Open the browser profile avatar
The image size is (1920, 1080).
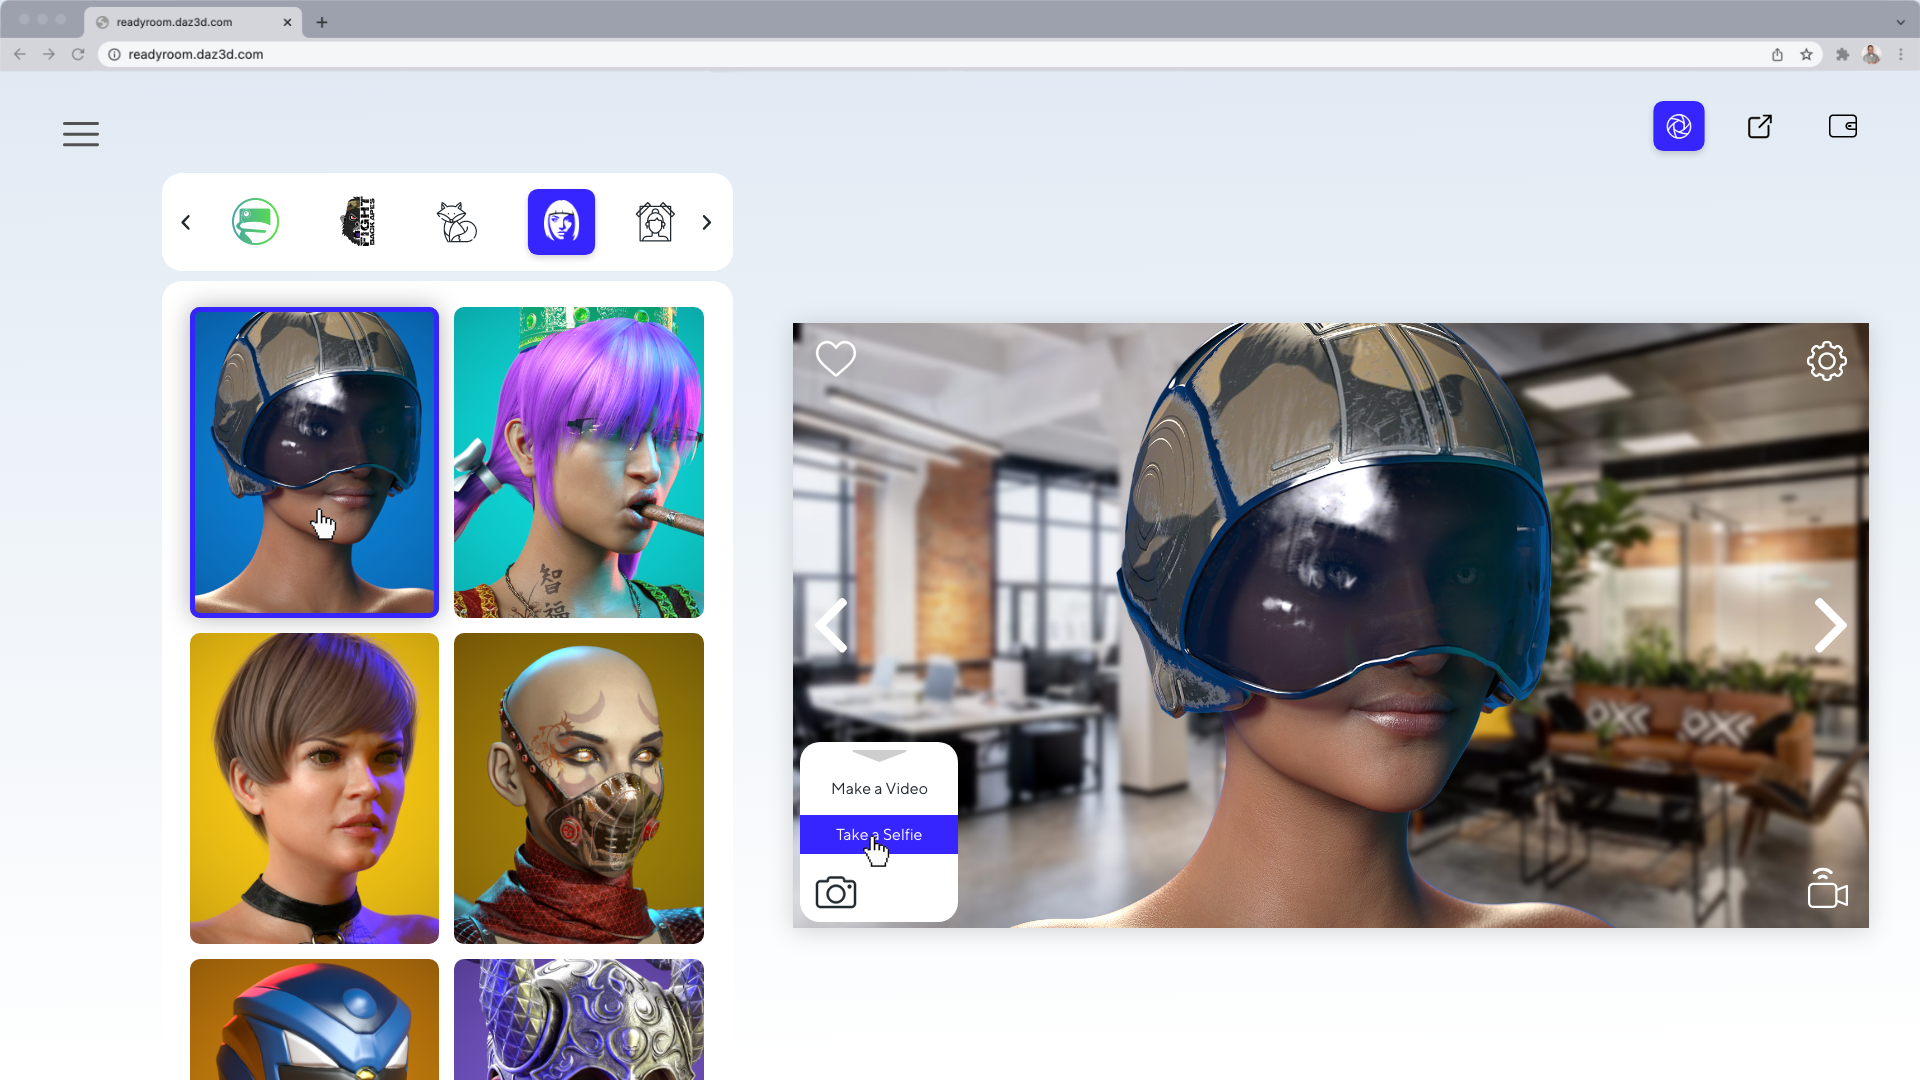pos(1871,54)
